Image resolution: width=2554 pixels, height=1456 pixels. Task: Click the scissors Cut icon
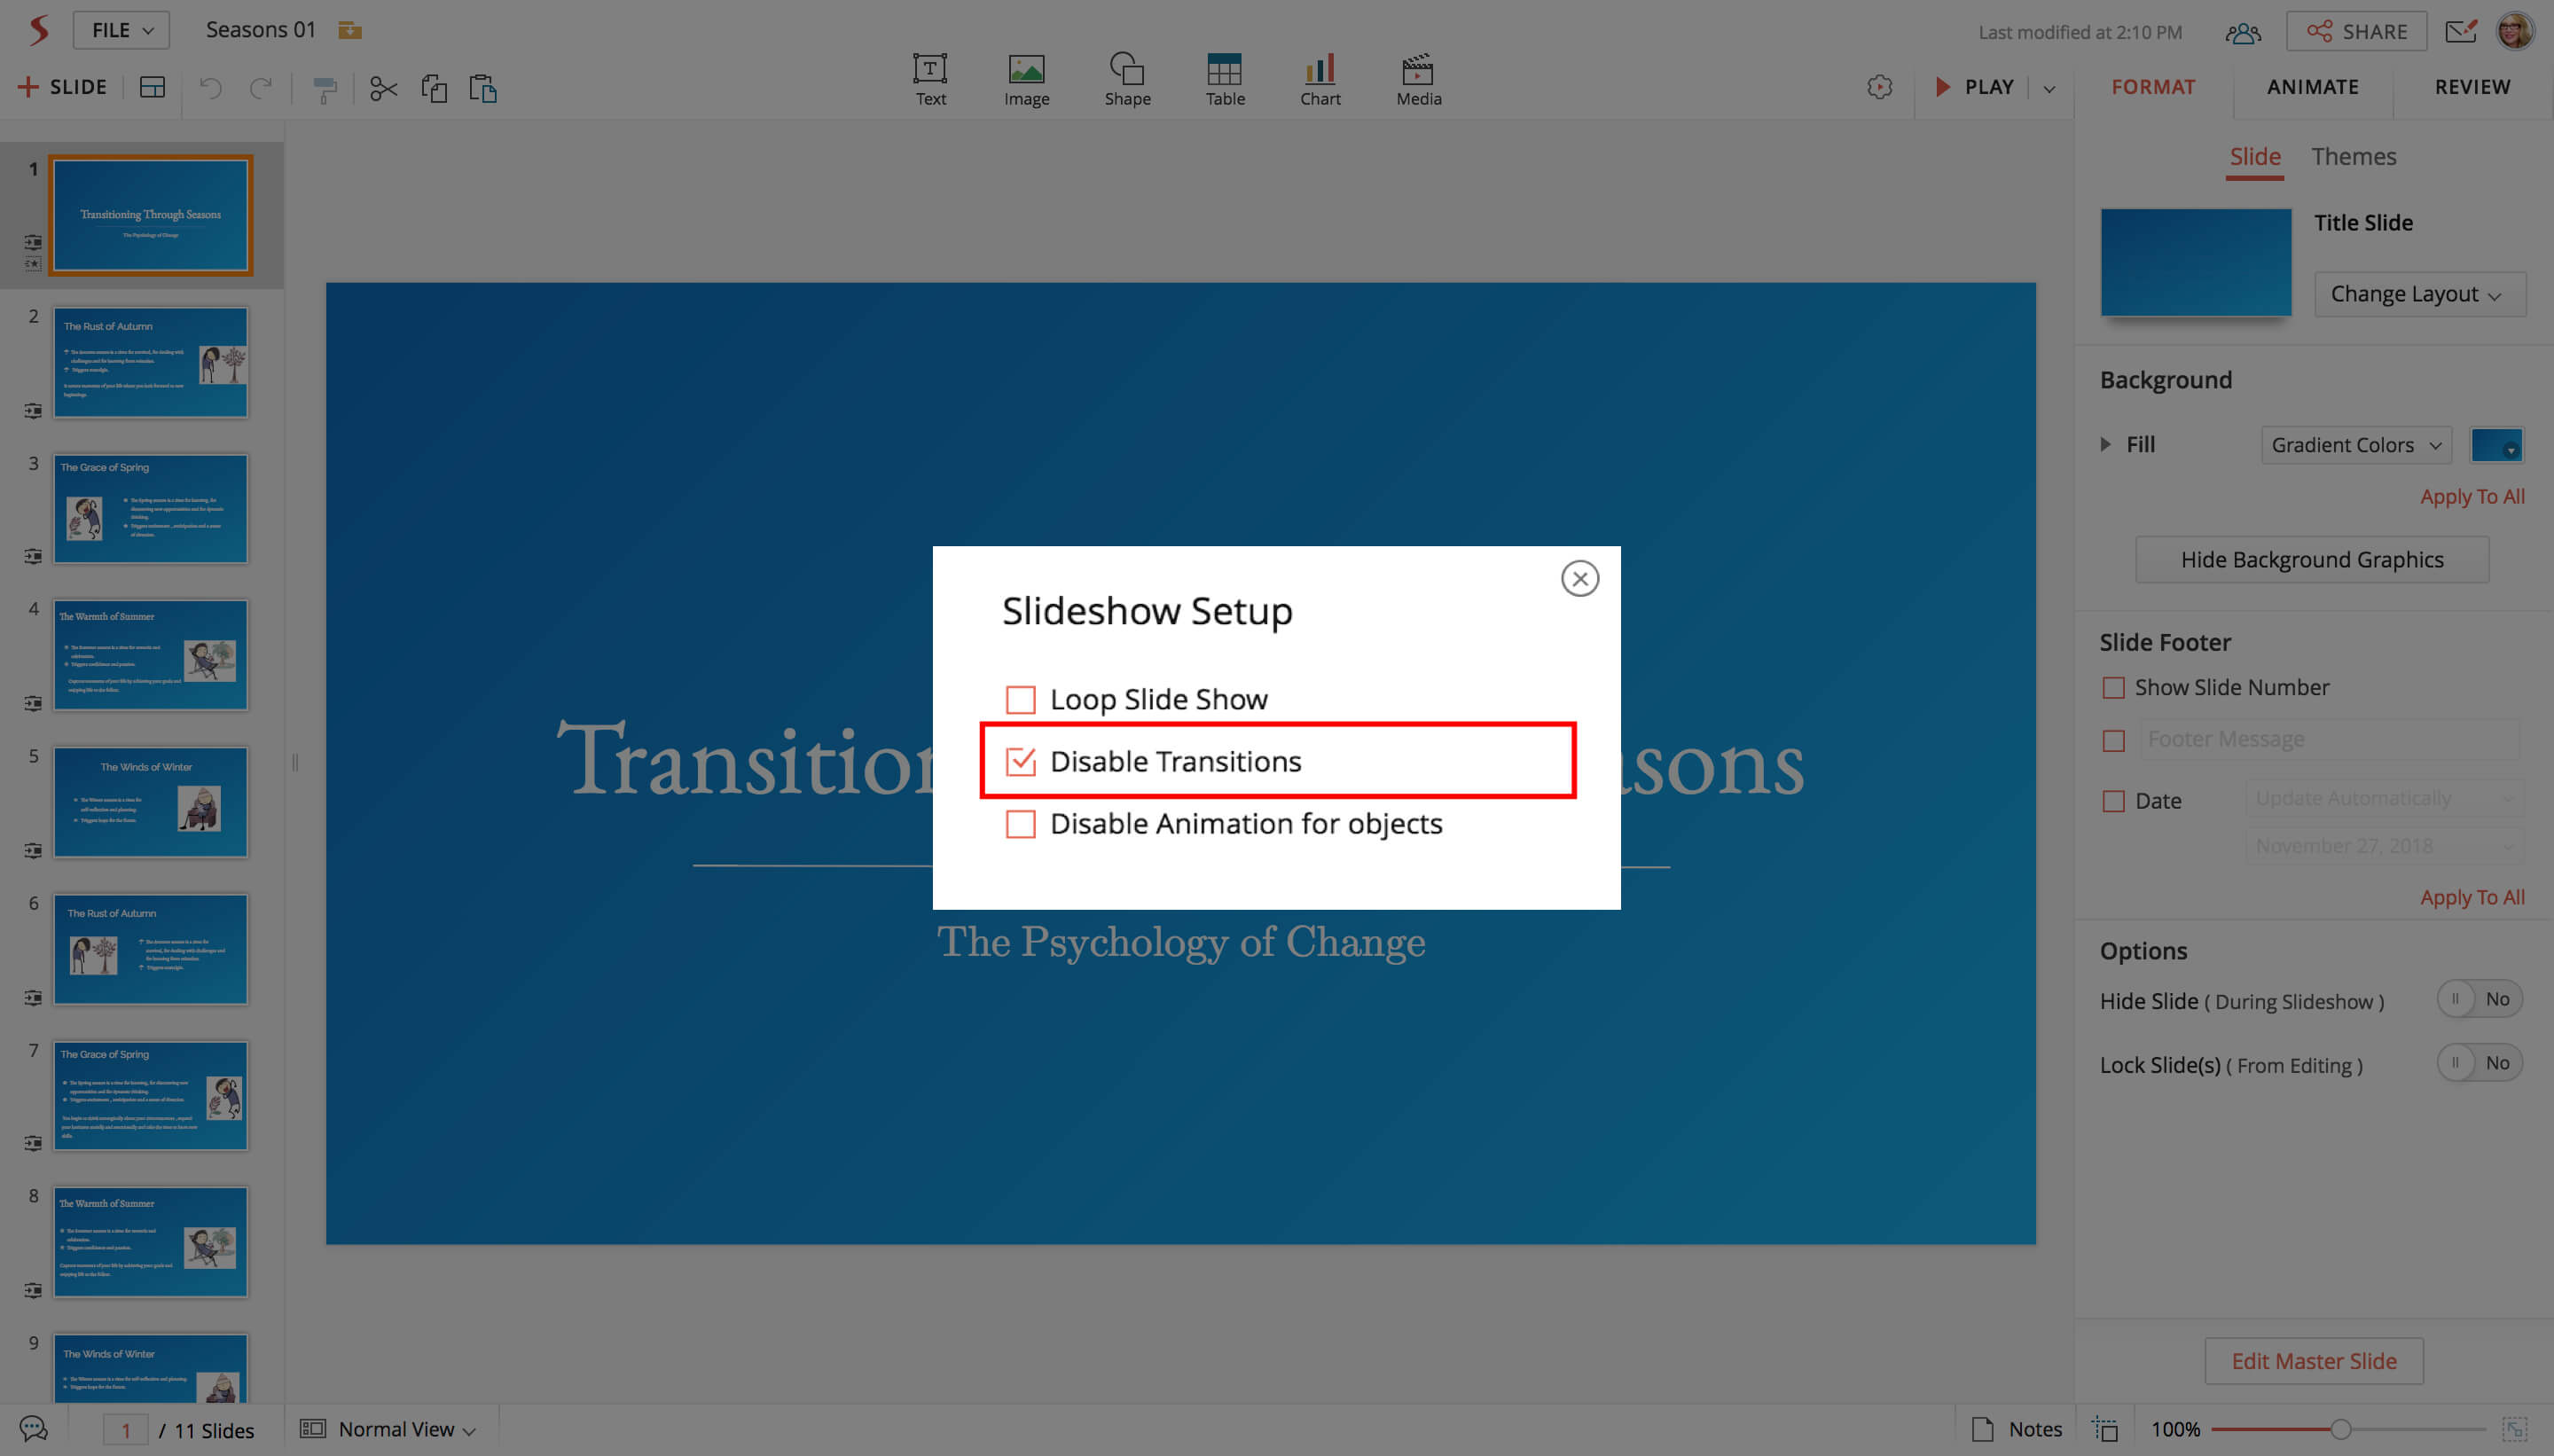[x=383, y=89]
